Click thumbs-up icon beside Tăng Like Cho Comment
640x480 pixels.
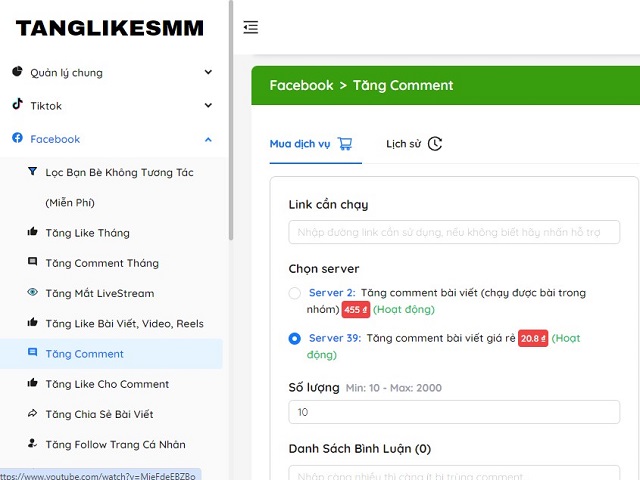32,383
